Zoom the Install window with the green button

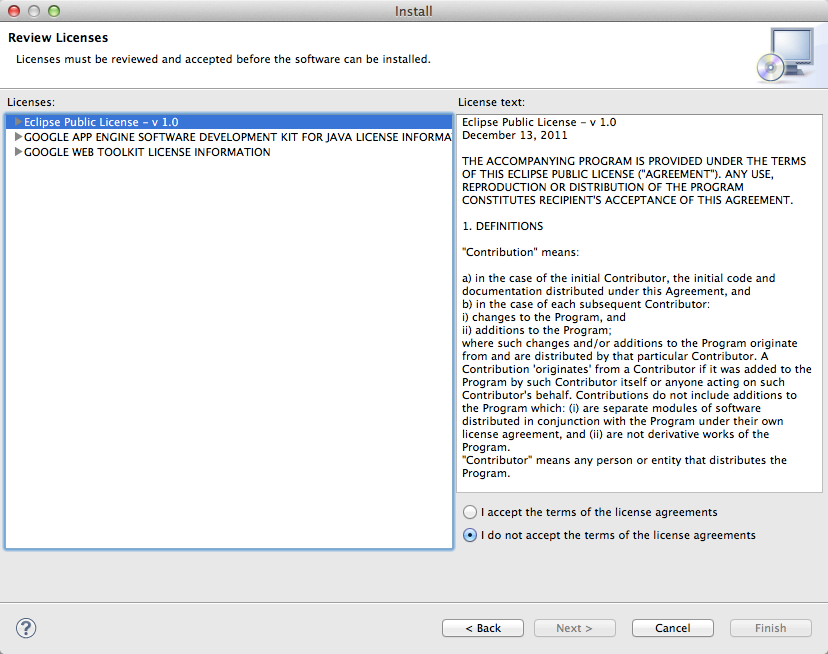pyautogui.click(x=54, y=11)
